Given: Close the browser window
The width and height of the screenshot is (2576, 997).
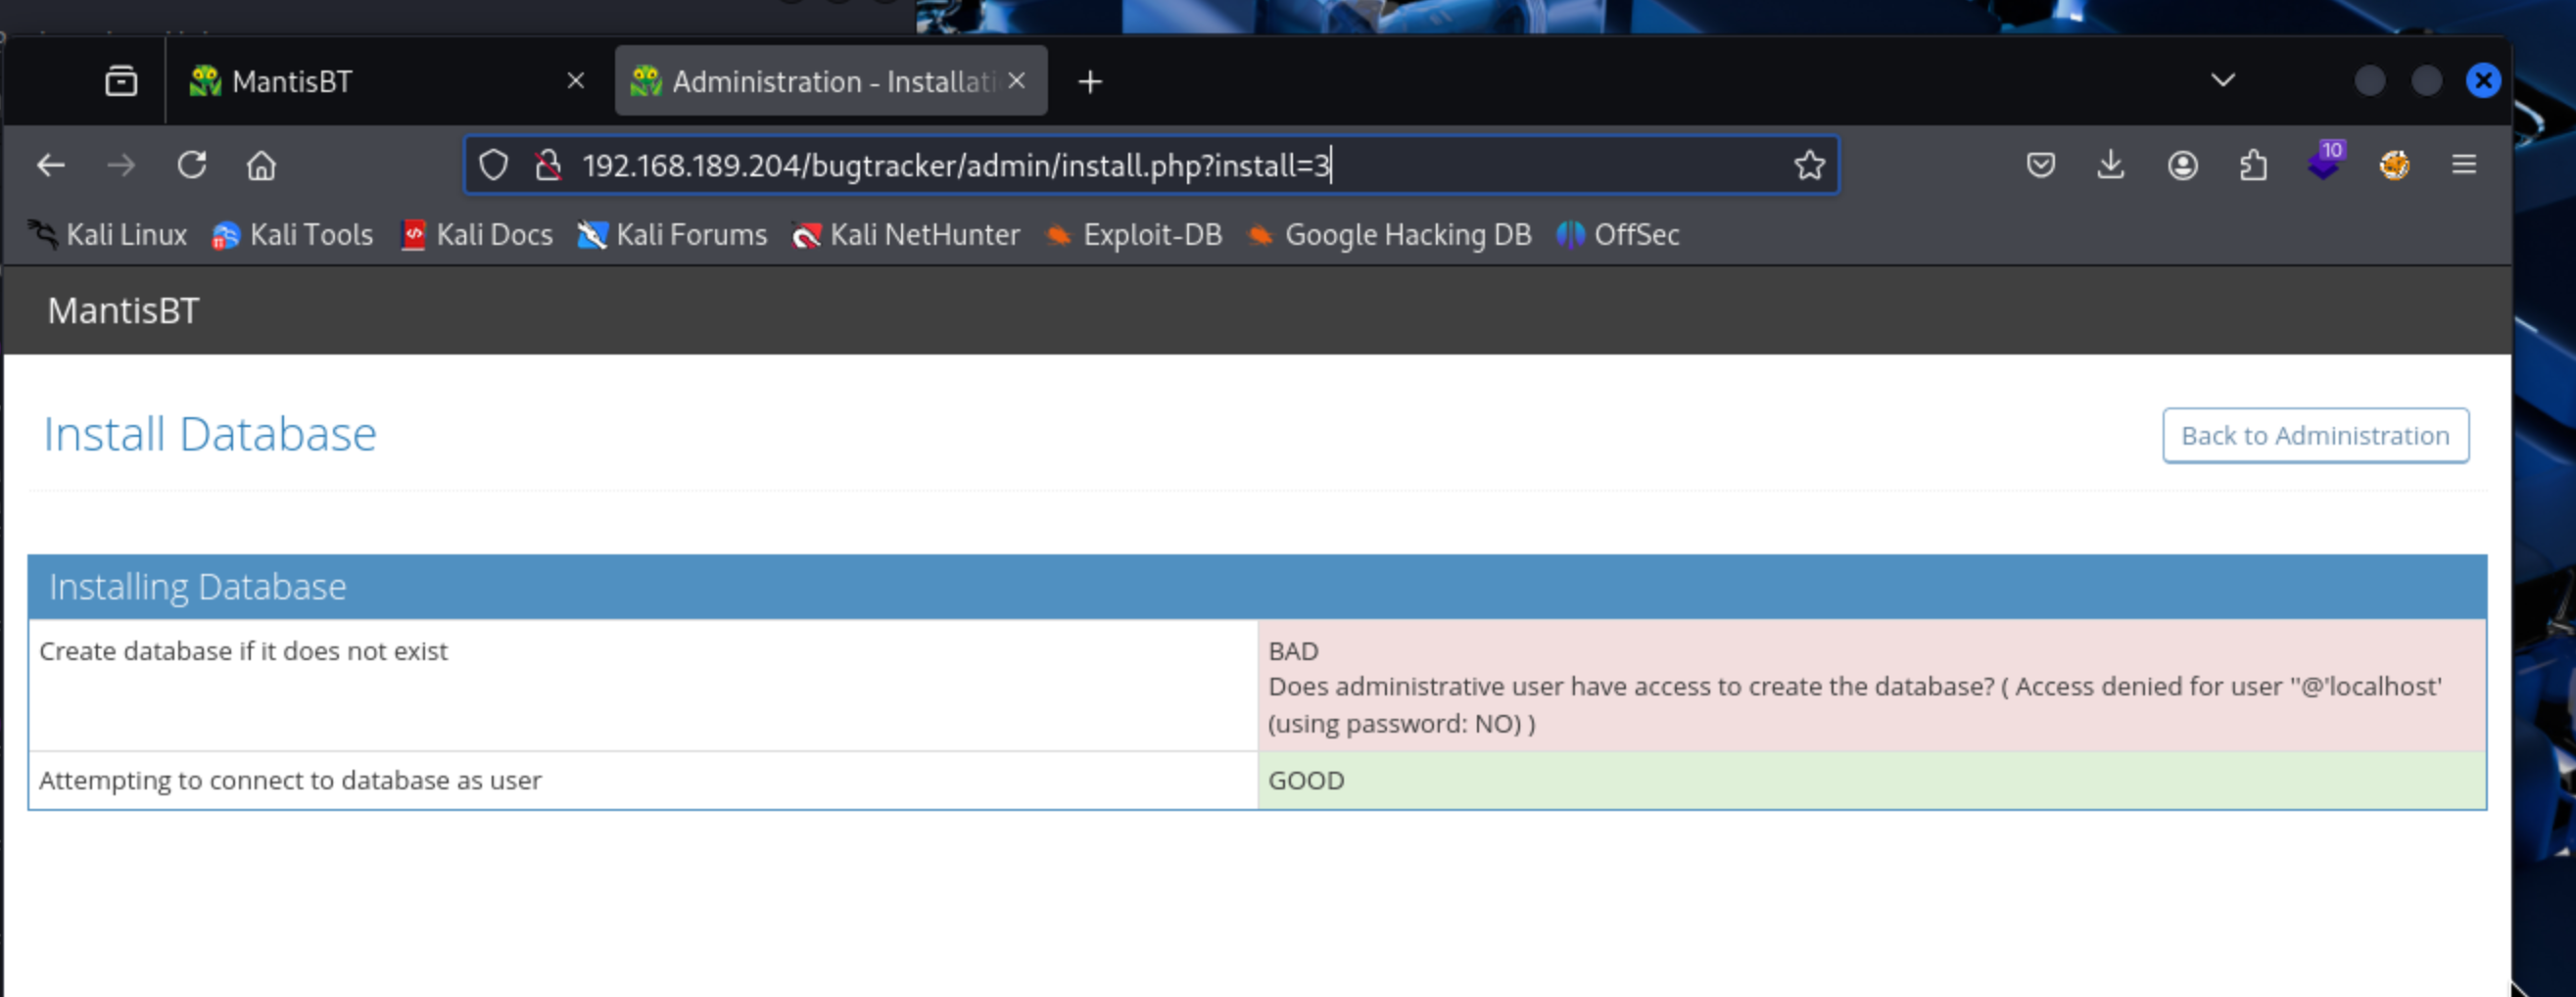Looking at the screenshot, I should coord(2483,81).
